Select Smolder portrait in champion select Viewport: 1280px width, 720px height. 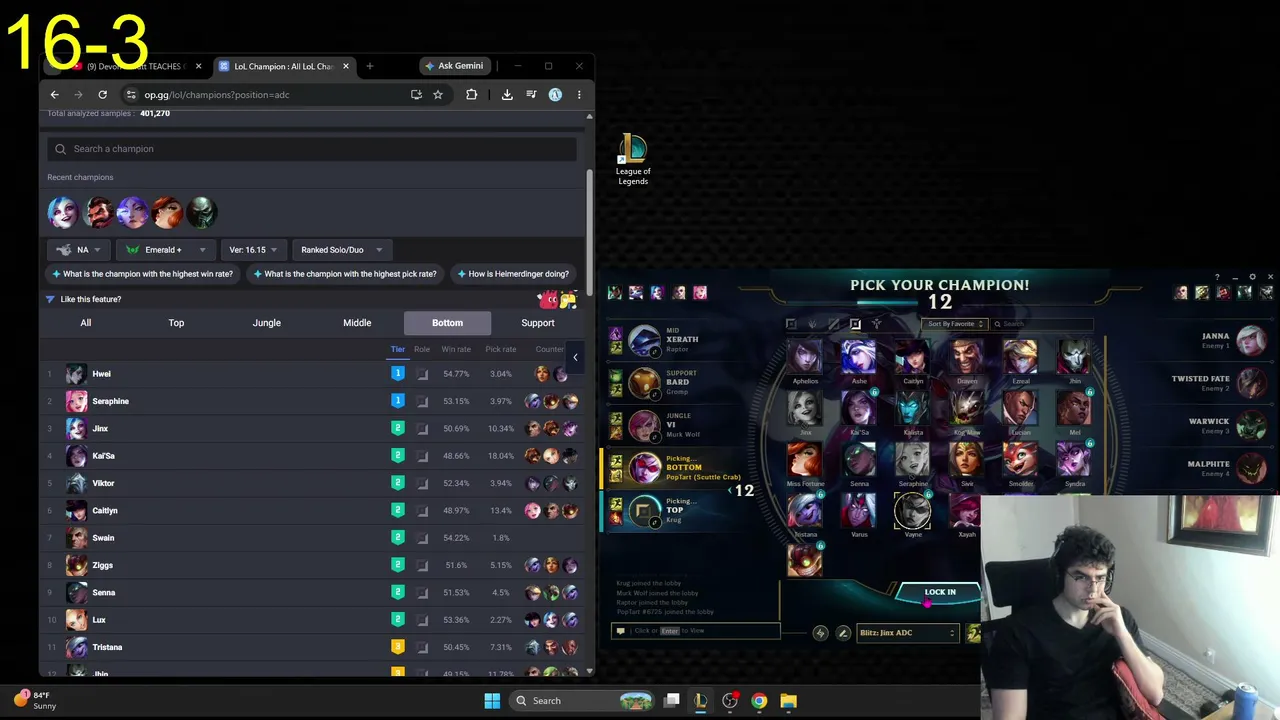click(x=1020, y=460)
